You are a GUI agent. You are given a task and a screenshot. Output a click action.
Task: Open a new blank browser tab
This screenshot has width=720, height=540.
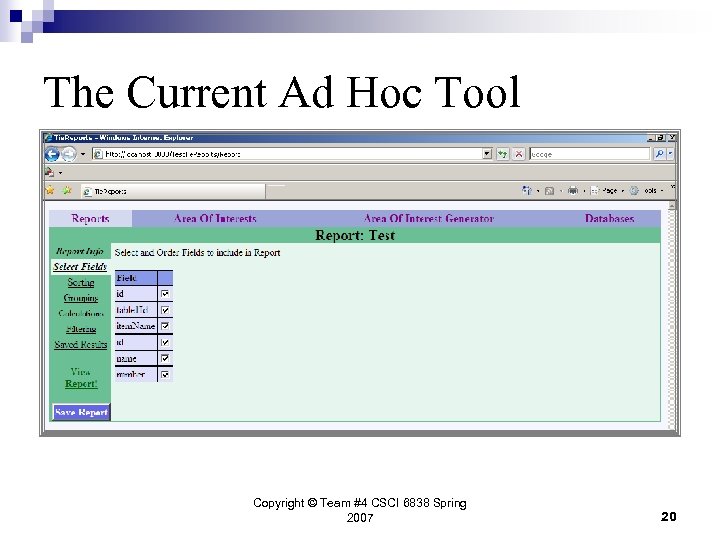(x=276, y=191)
